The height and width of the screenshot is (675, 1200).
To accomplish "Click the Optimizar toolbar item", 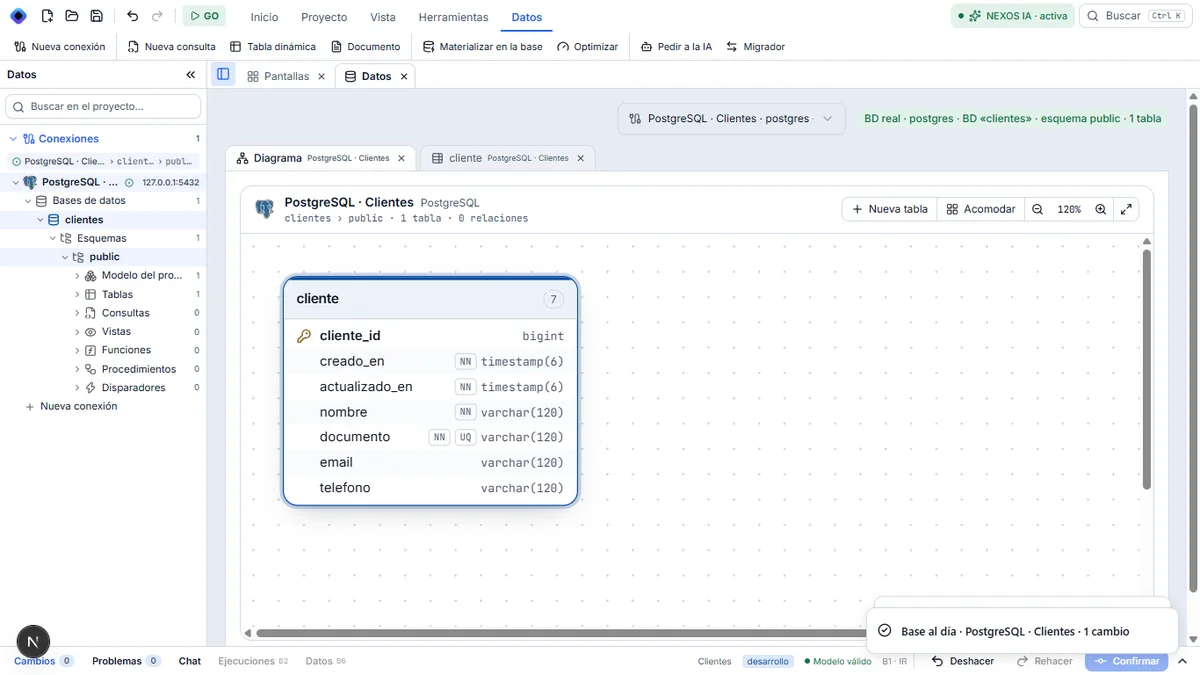I will tap(588, 47).
